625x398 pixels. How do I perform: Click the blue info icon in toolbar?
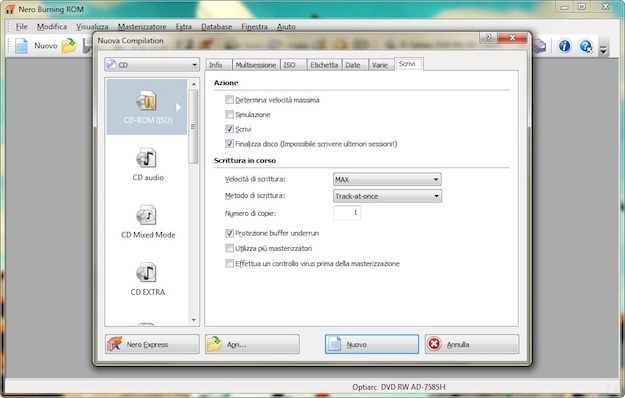click(564, 46)
